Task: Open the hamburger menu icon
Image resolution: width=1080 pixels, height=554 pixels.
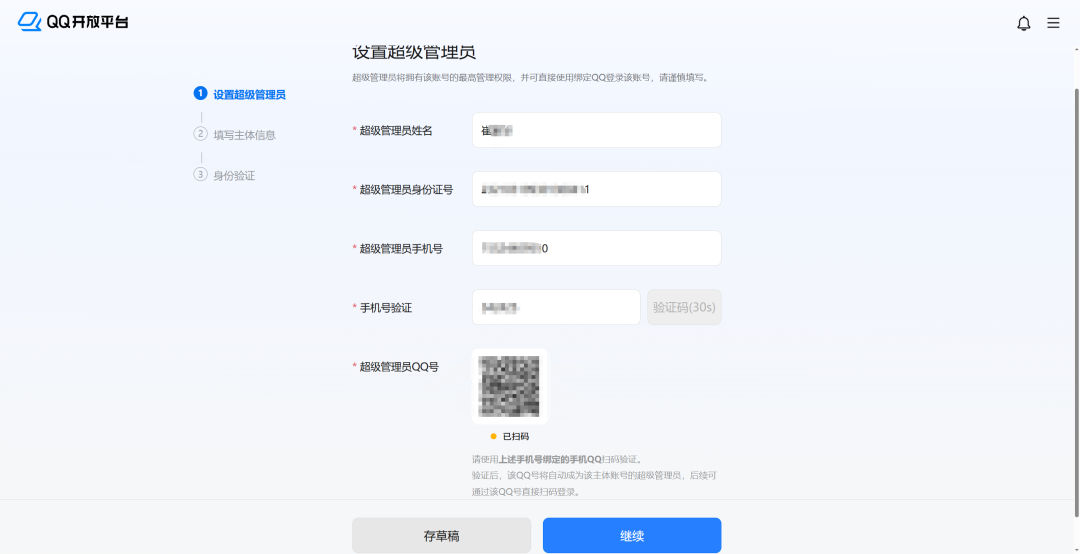Action: coord(1053,23)
